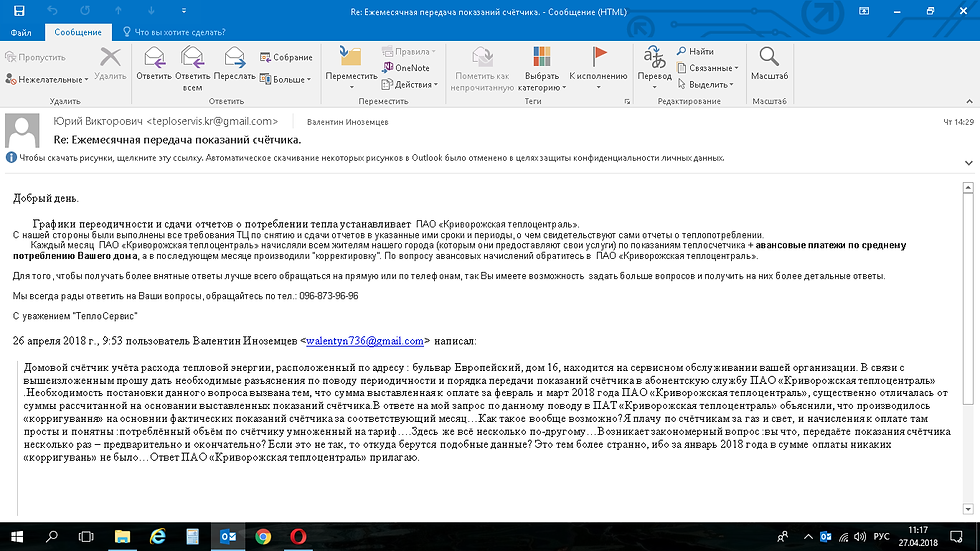Click the К исполнению flag button
Screen dimensions: 980x551
(x=598, y=67)
